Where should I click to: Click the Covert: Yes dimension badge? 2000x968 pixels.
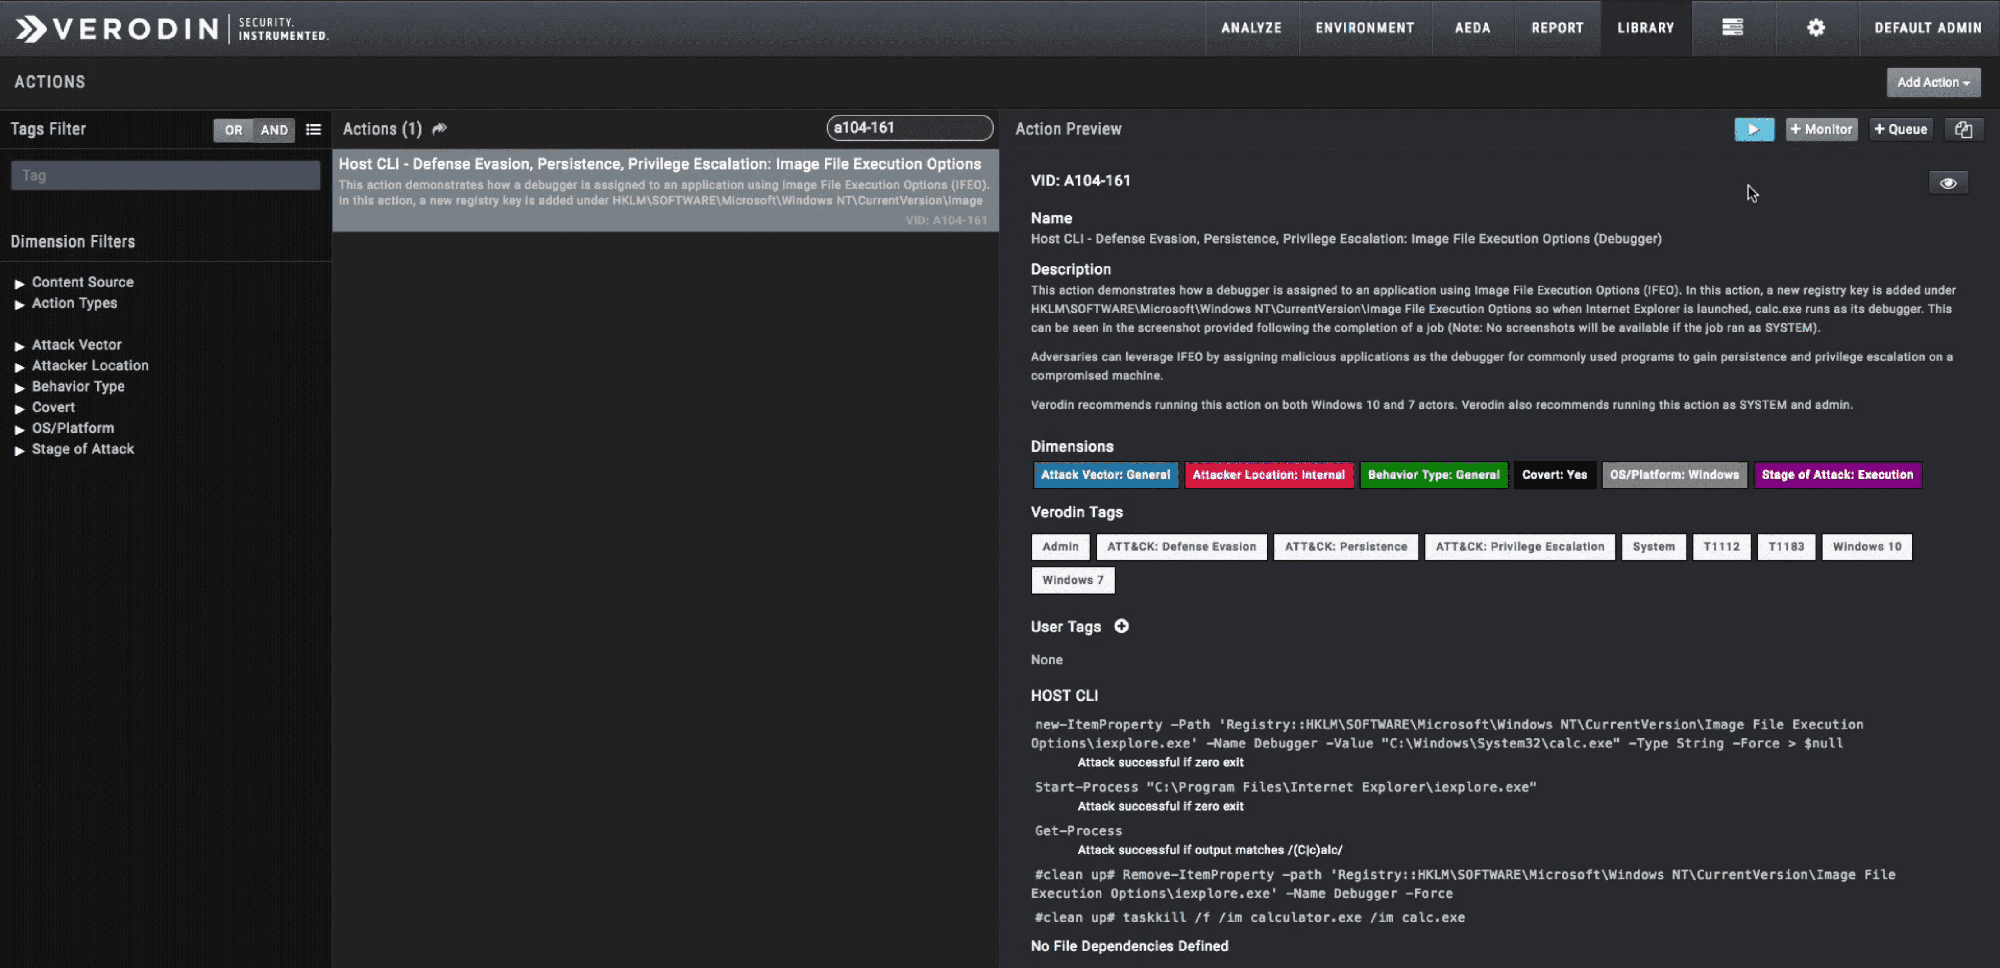(1554, 475)
